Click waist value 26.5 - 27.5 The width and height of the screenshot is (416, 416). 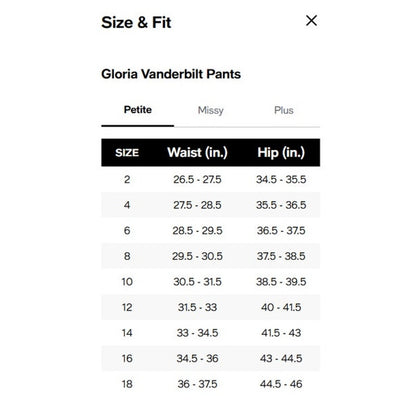point(197,179)
